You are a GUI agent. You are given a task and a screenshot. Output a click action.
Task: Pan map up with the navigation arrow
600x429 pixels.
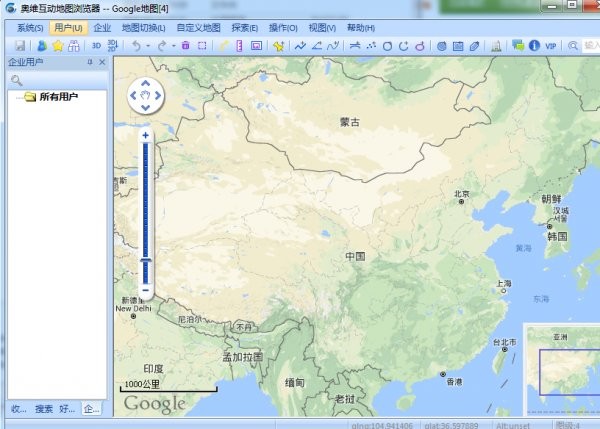pos(145,83)
